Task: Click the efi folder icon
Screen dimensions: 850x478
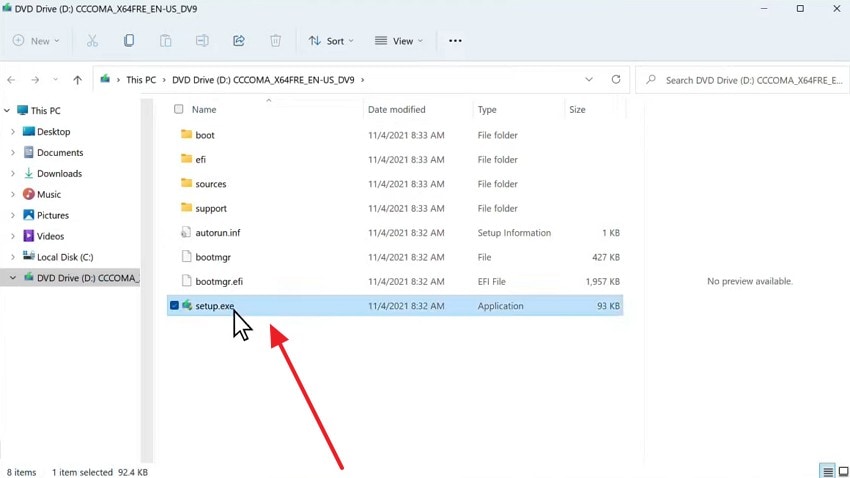Action: point(186,158)
